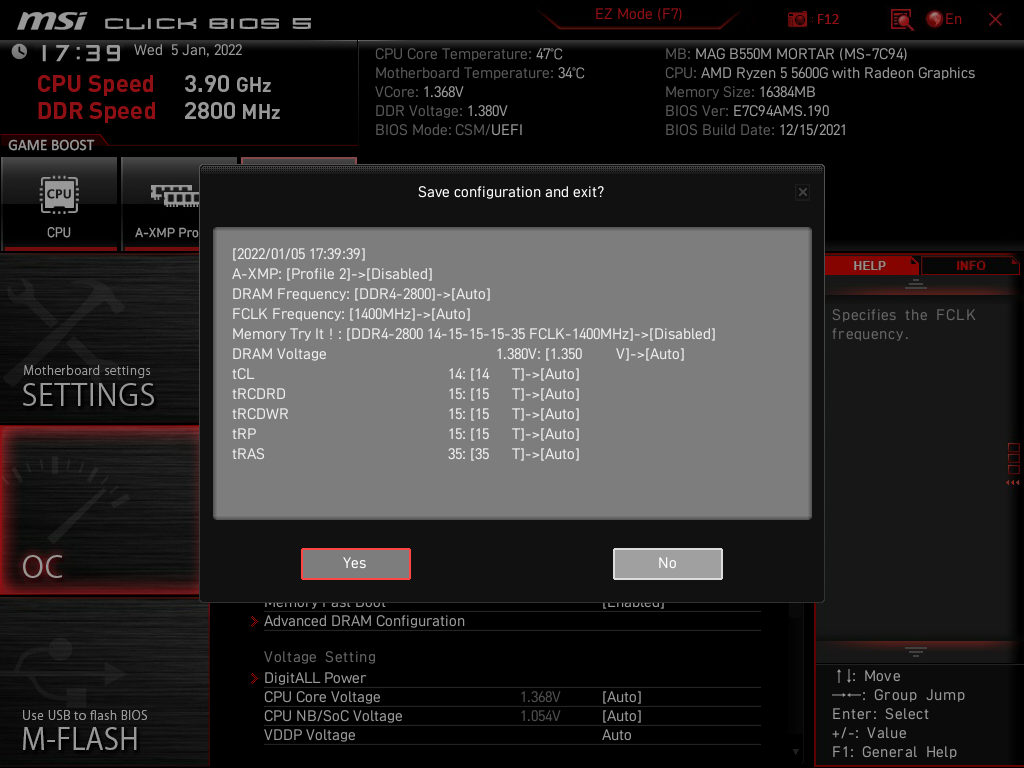
Task: Confirm saving by clicking Yes
Action: point(355,564)
